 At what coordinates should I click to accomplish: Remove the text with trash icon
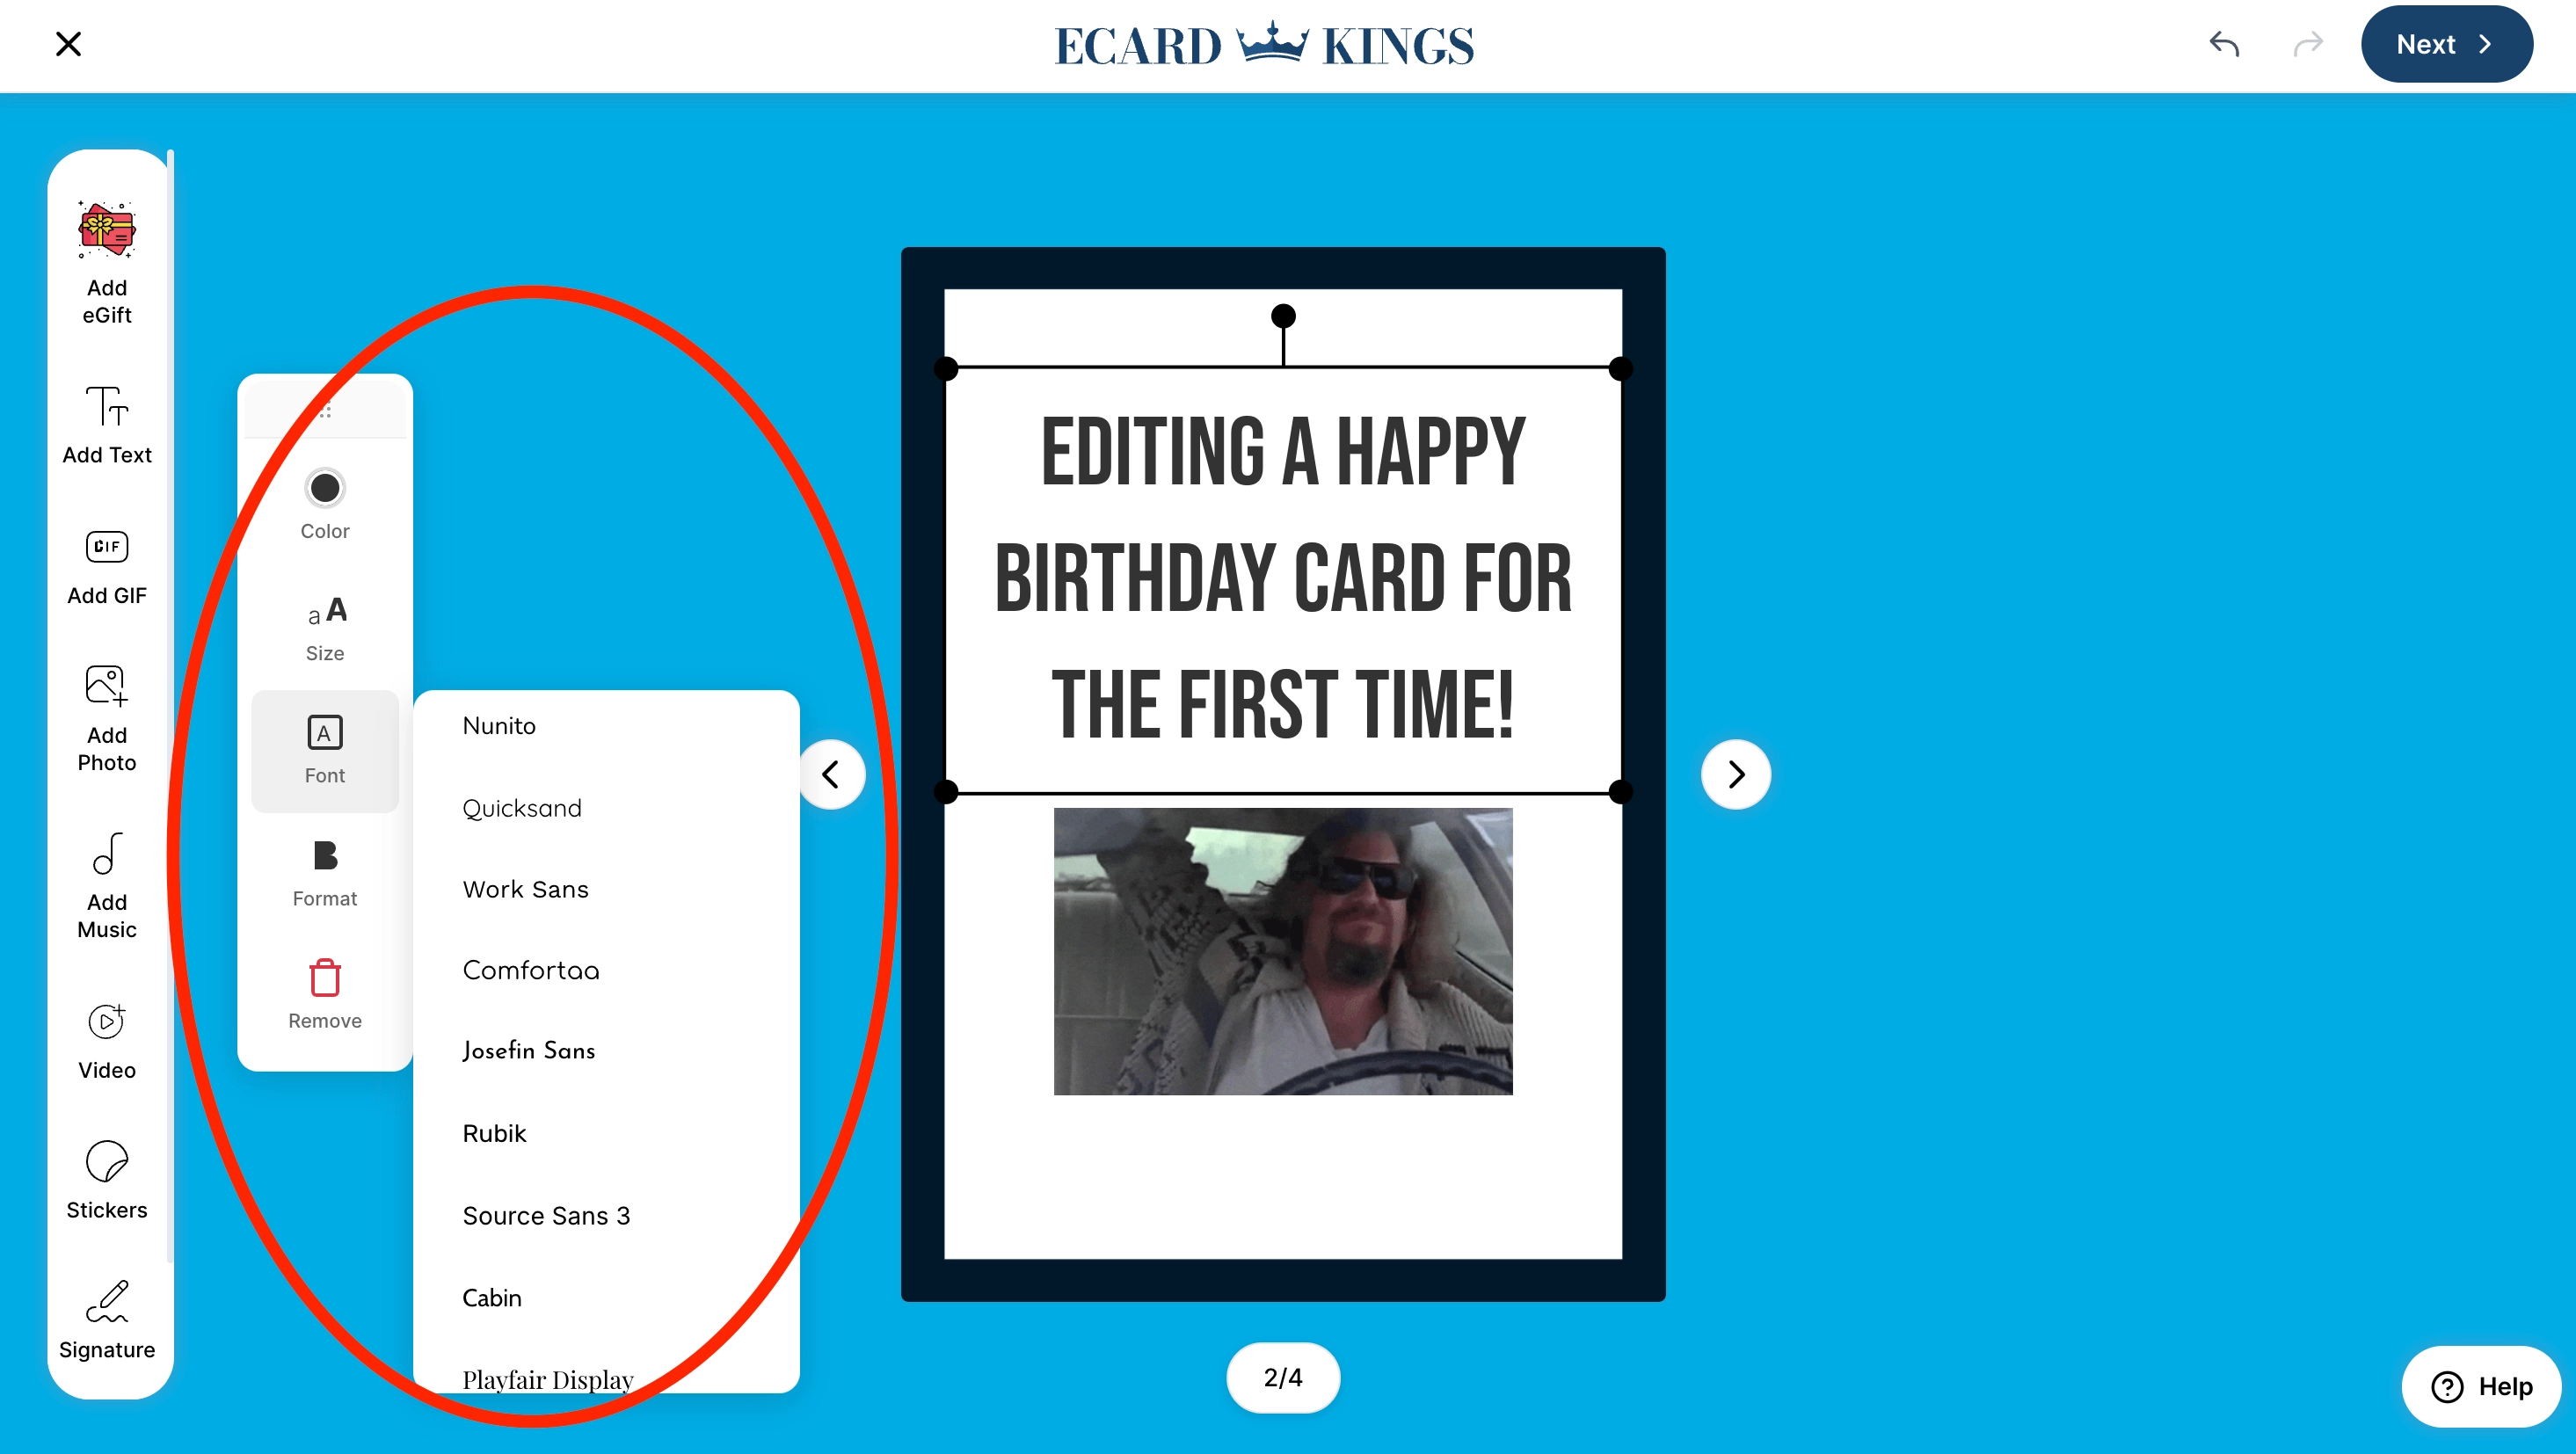point(325,995)
